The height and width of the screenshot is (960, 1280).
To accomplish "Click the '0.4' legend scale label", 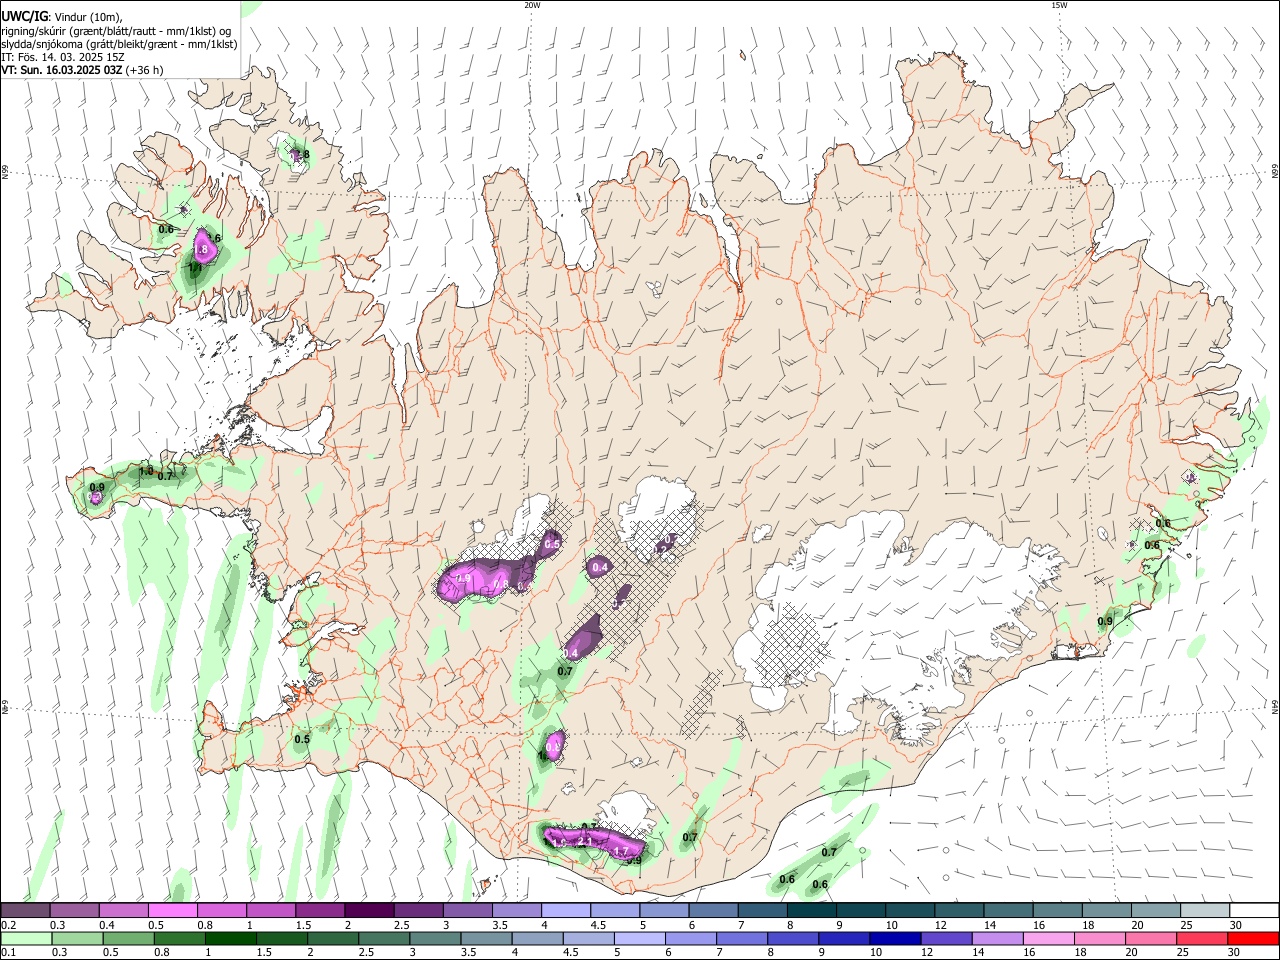I will (105, 924).
